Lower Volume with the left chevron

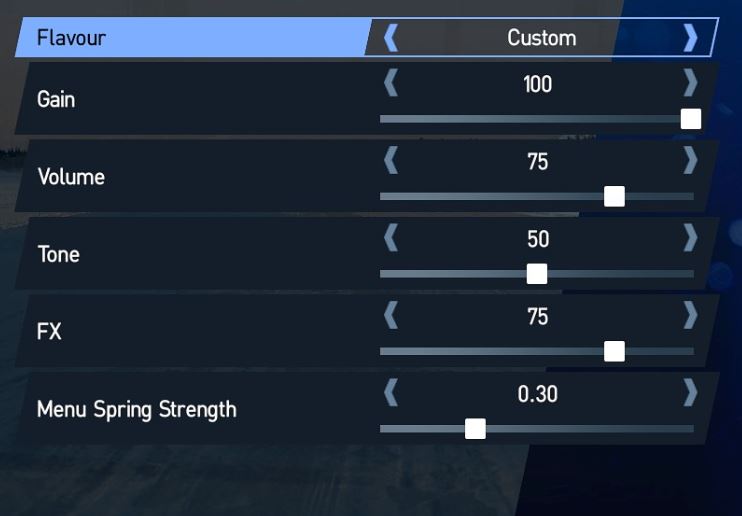[391, 160]
